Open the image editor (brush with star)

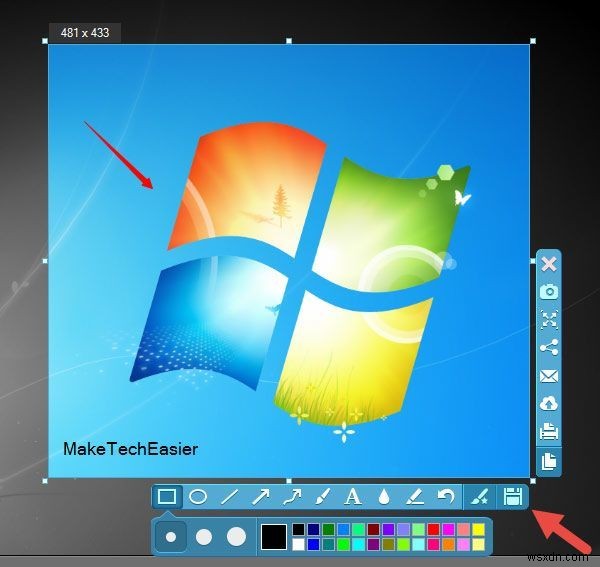pyautogui.click(x=480, y=497)
